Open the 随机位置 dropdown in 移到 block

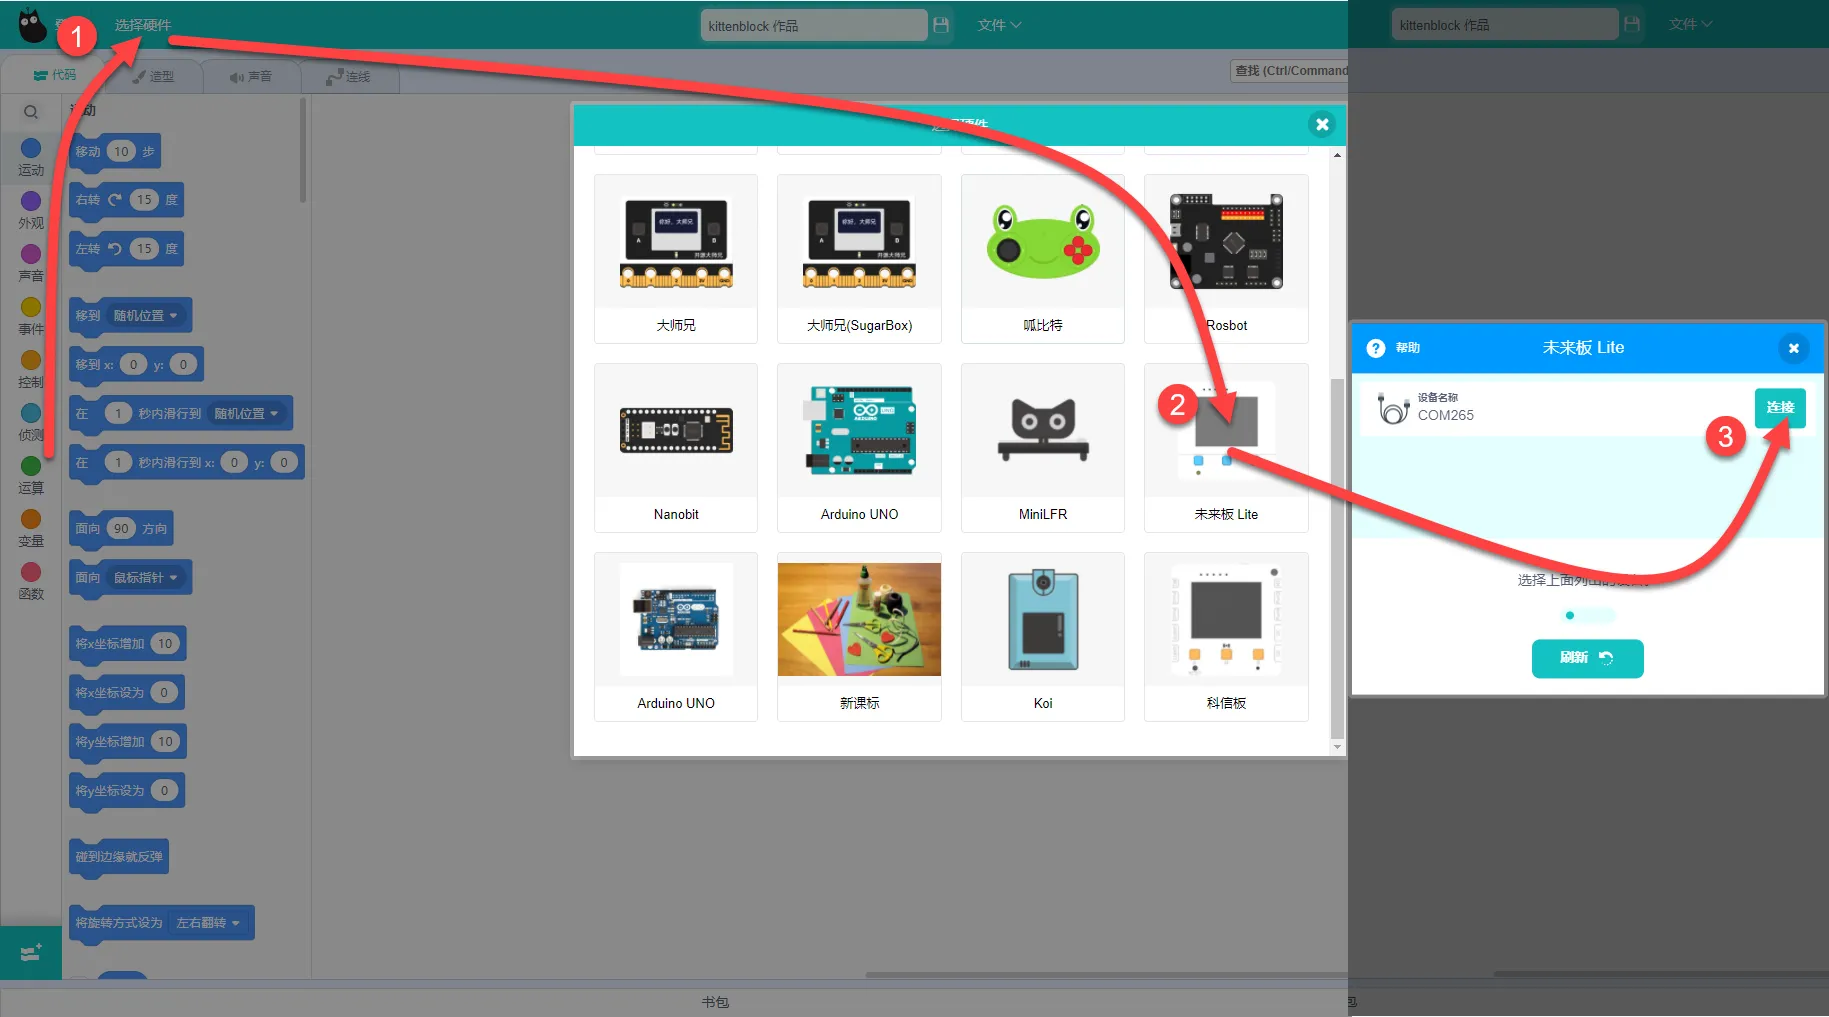pyautogui.click(x=145, y=316)
